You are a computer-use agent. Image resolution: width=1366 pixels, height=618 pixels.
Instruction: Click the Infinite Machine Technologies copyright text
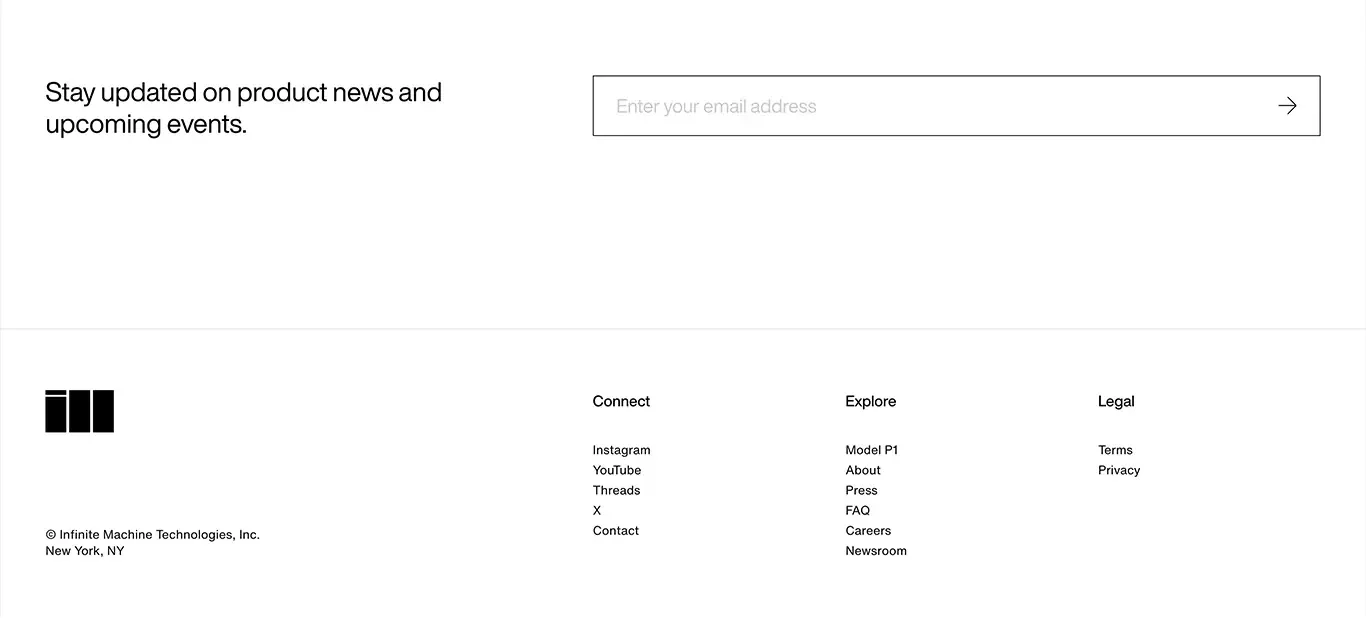tap(152, 535)
